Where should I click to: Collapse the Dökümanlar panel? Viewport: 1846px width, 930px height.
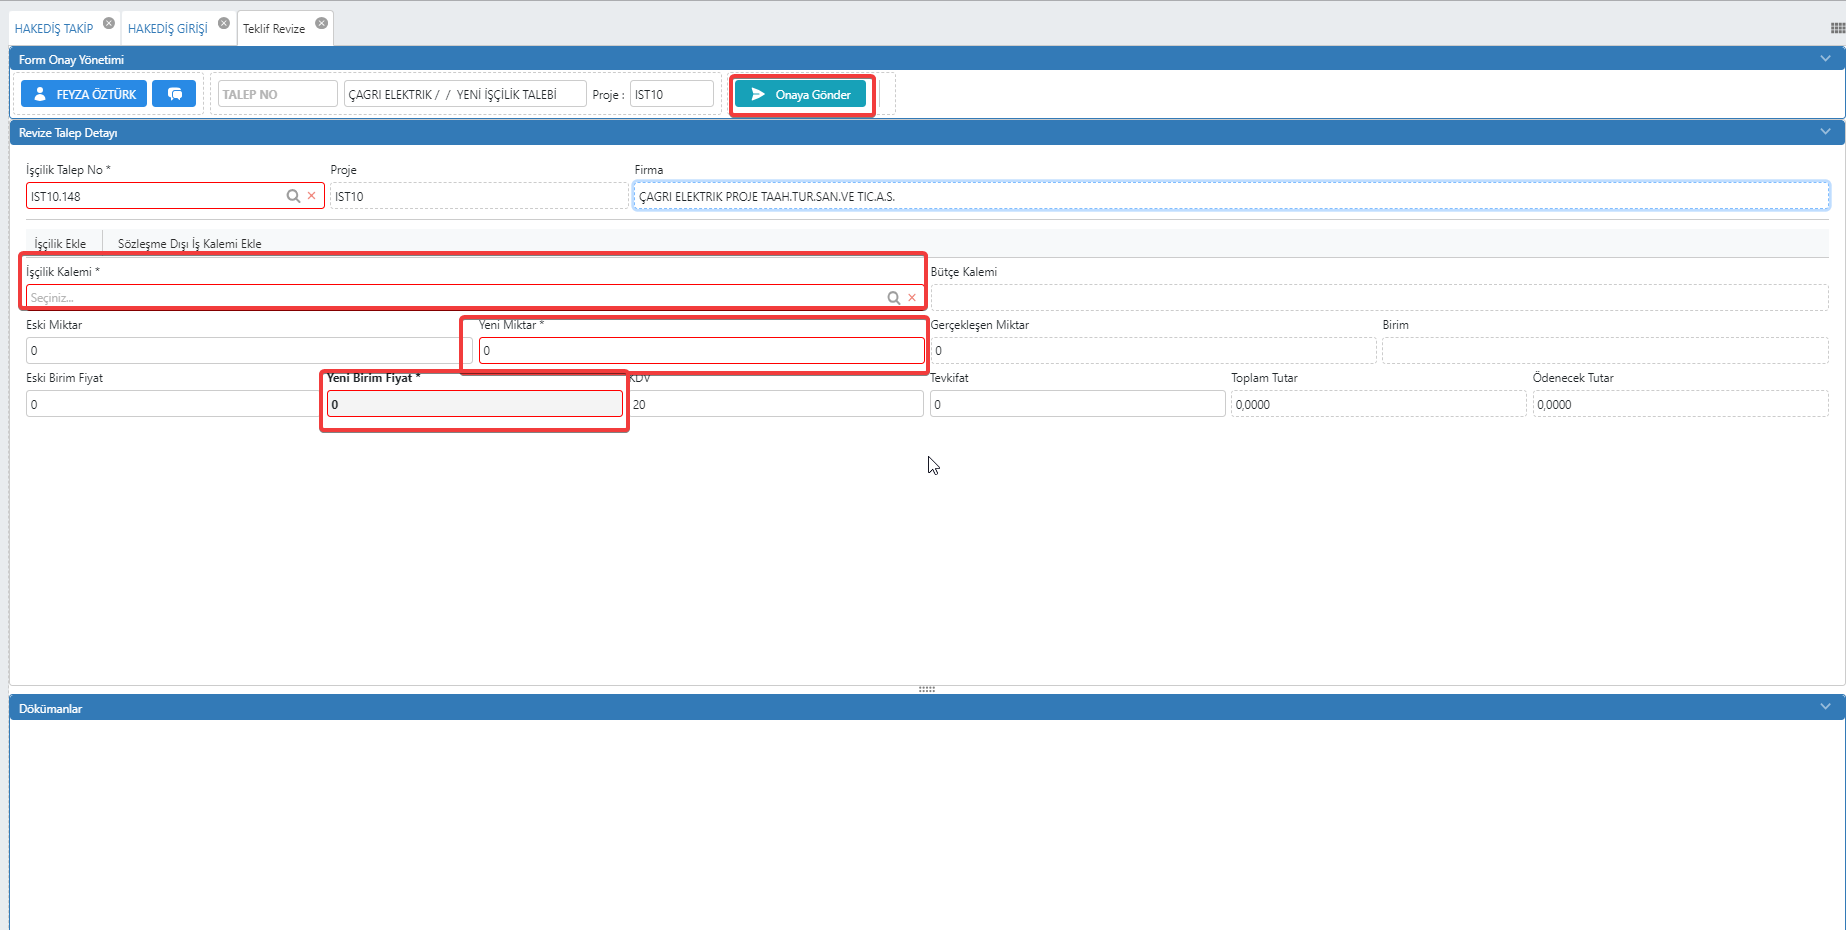1825,707
